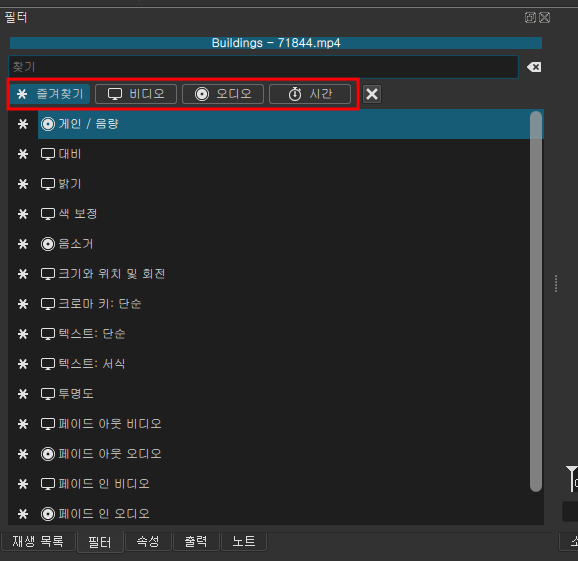Unfavorite 음소거 via its star
Screen dimensions: 578x561
tap(23, 244)
